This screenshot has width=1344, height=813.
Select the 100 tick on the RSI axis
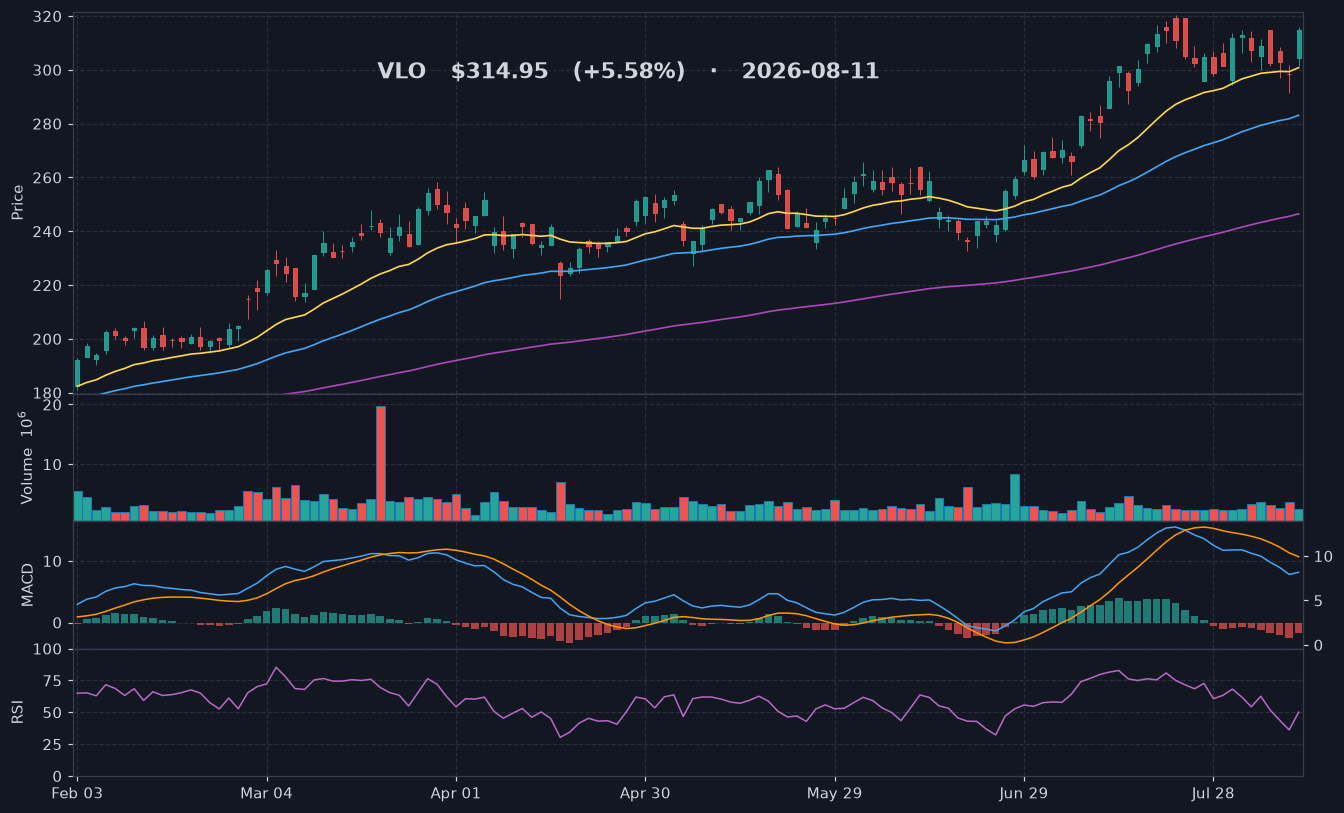coord(49,650)
